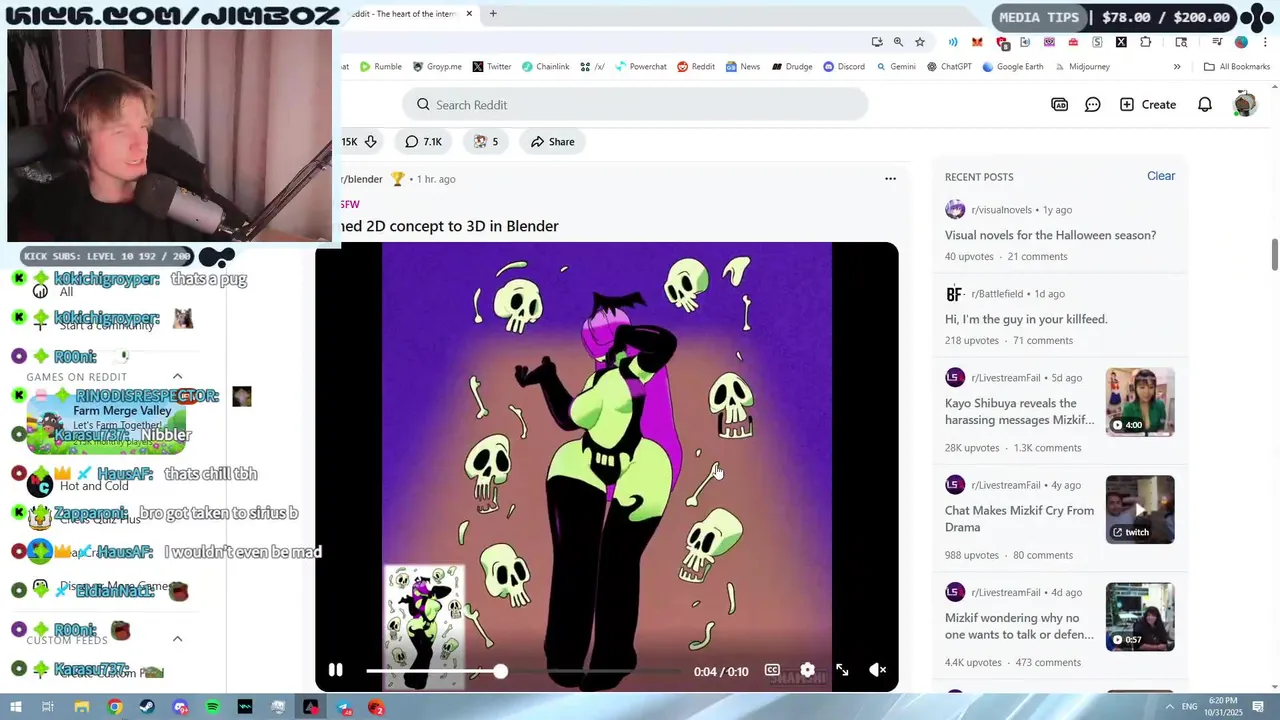Open Spotify from the taskbar
Viewport: 1280px width, 720px height.
[x=213, y=707]
